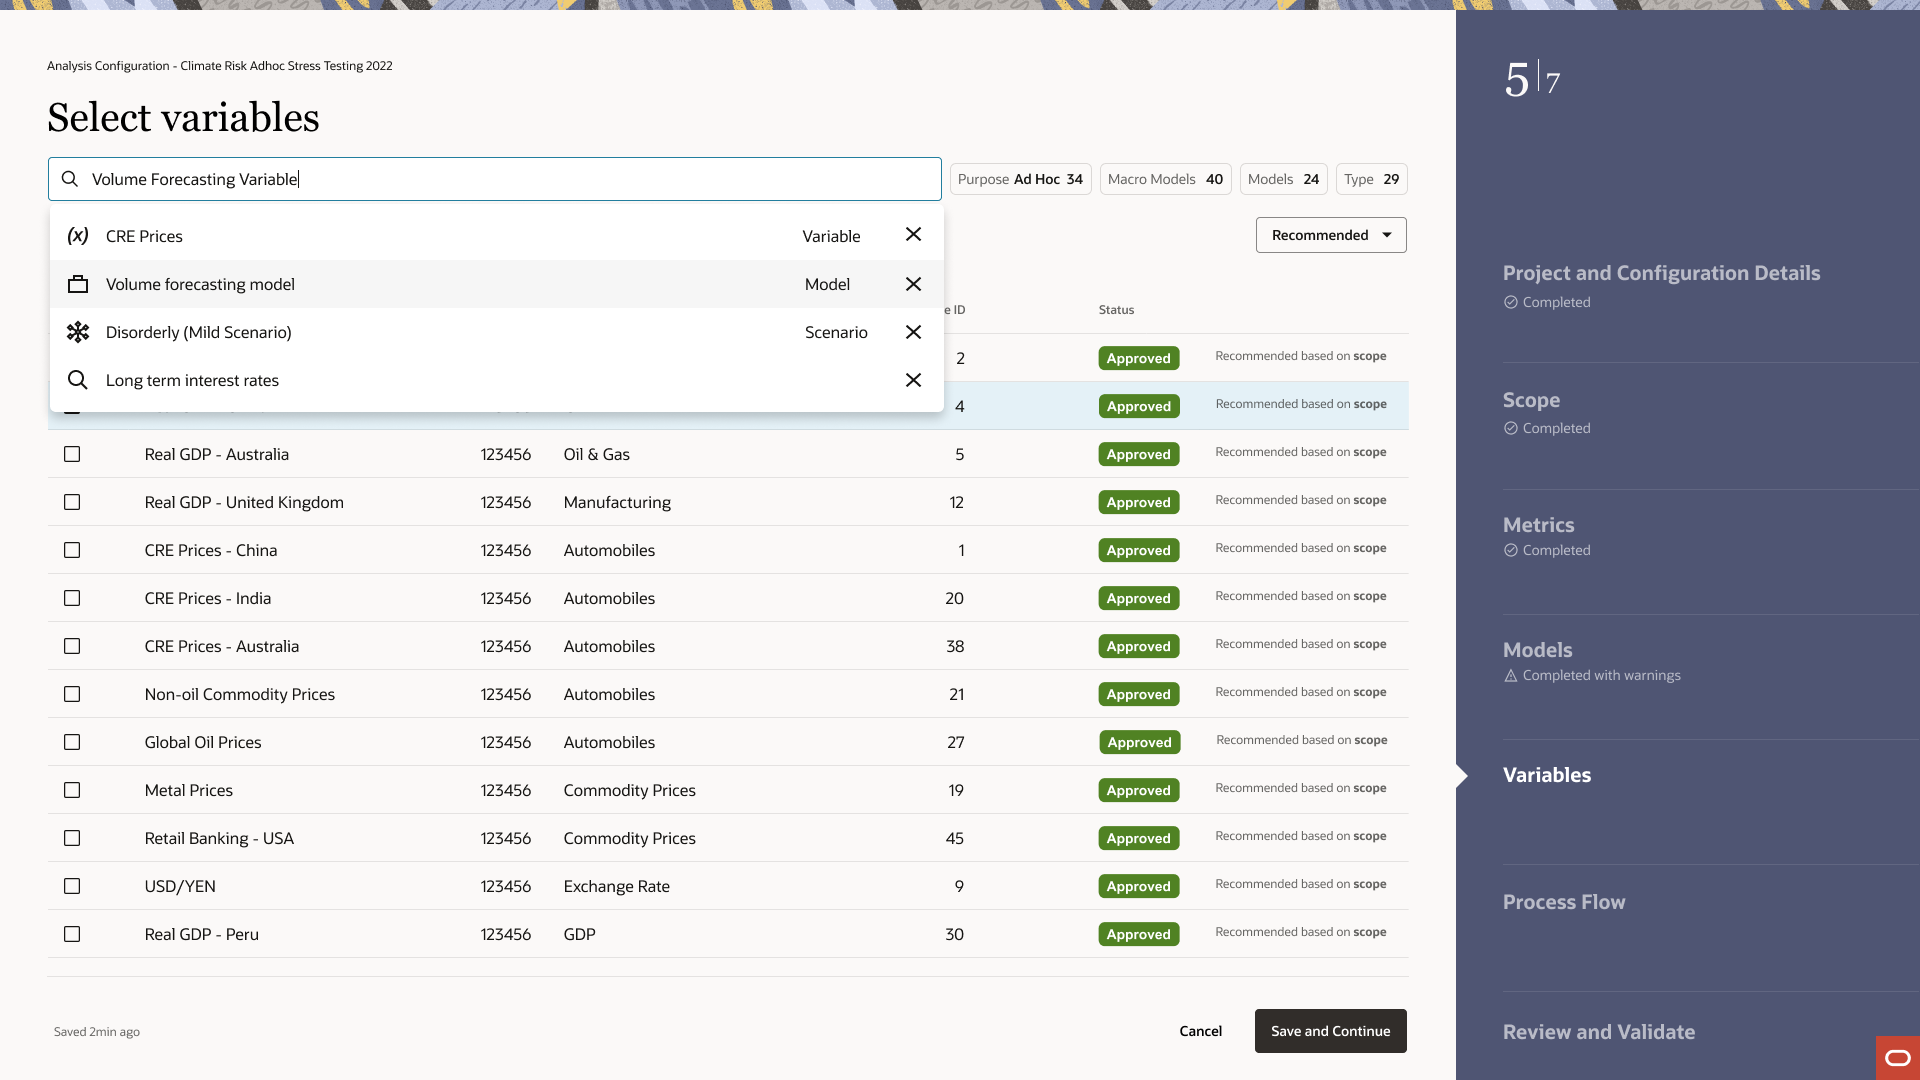Open the Models 24 filter chip
The width and height of the screenshot is (1920, 1080).
1283,179
